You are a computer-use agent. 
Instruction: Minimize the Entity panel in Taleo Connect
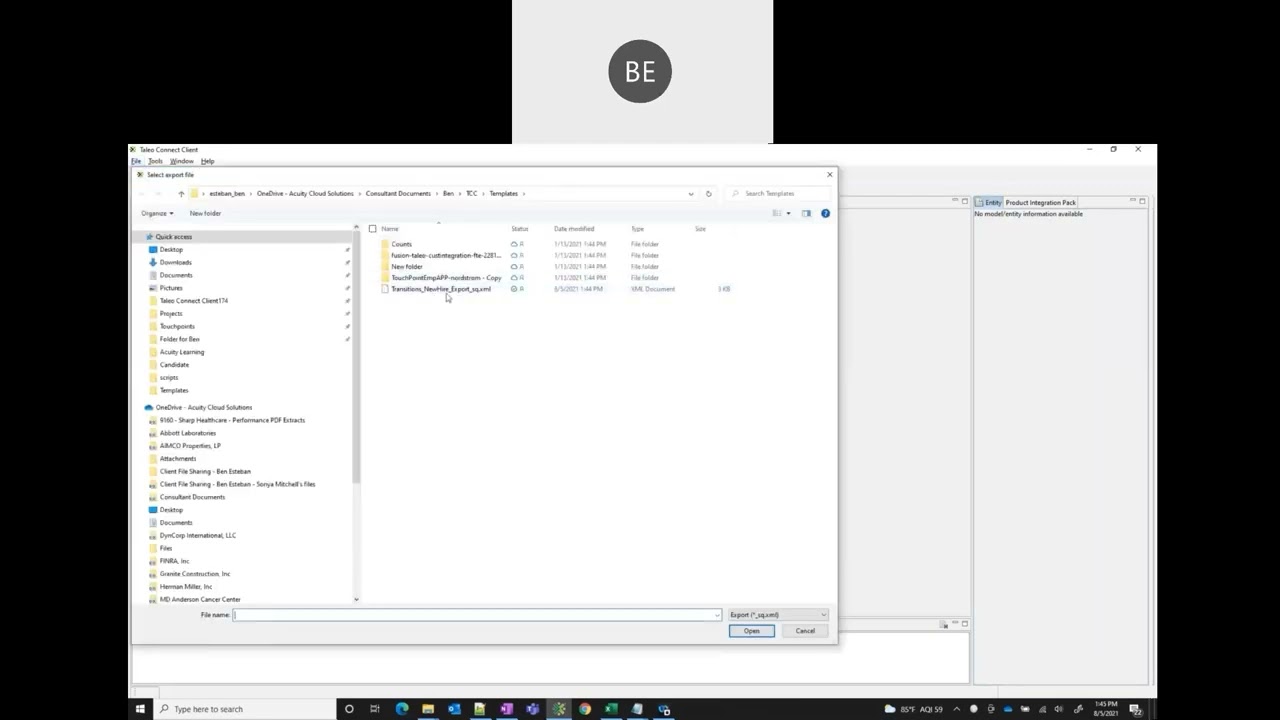(1132, 202)
